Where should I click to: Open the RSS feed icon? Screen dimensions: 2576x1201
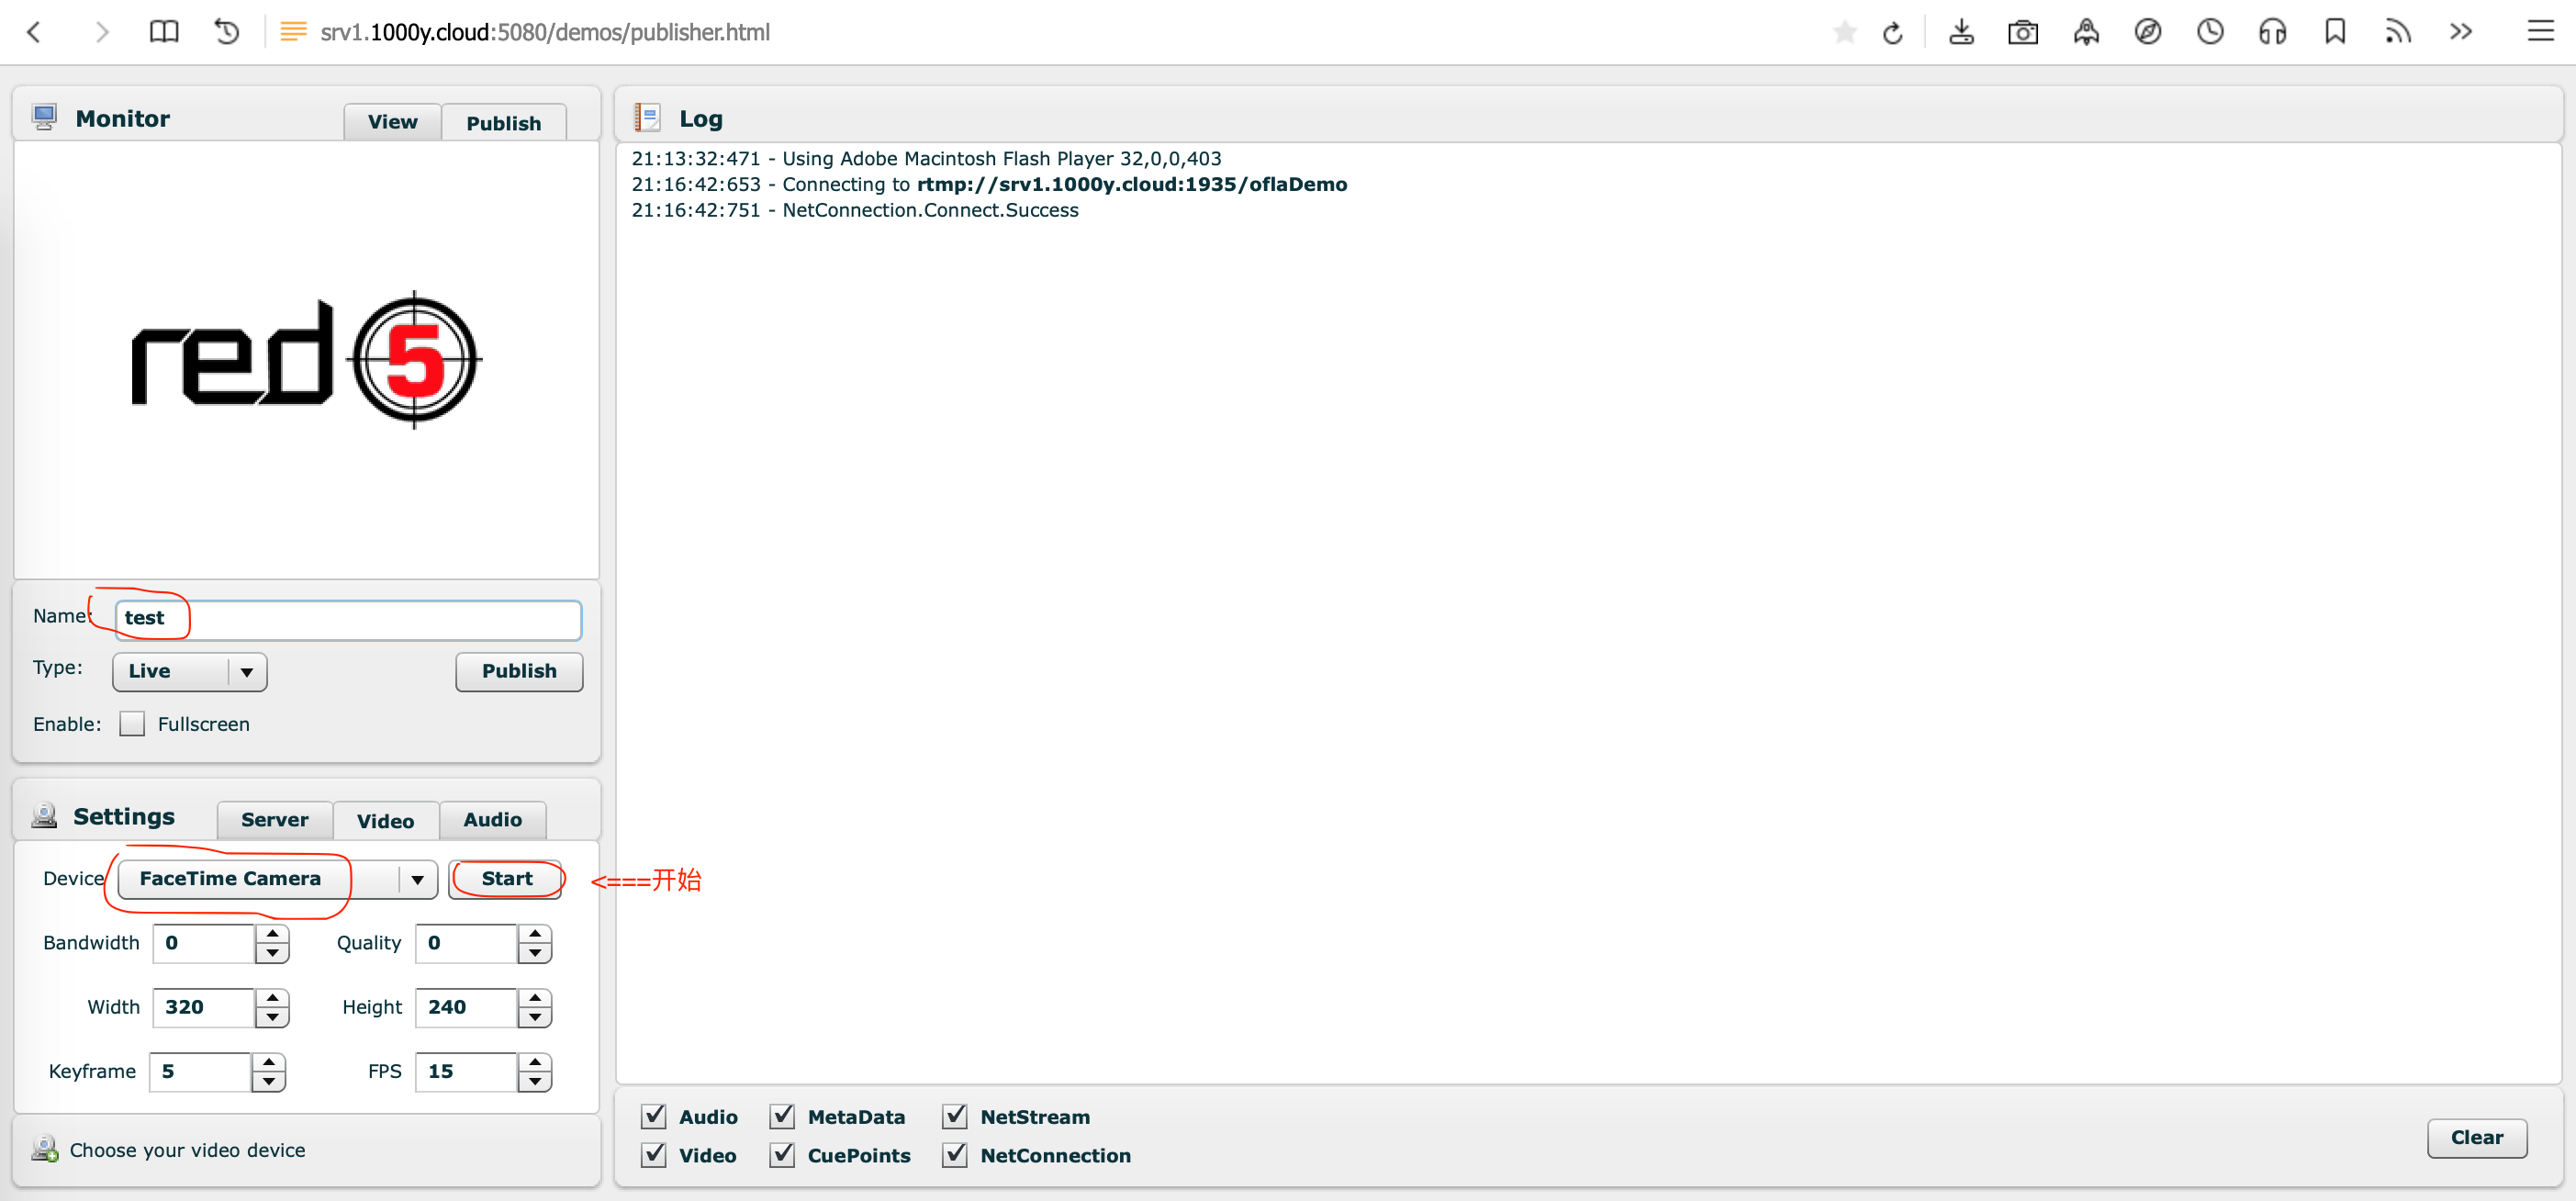(2397, 32)
